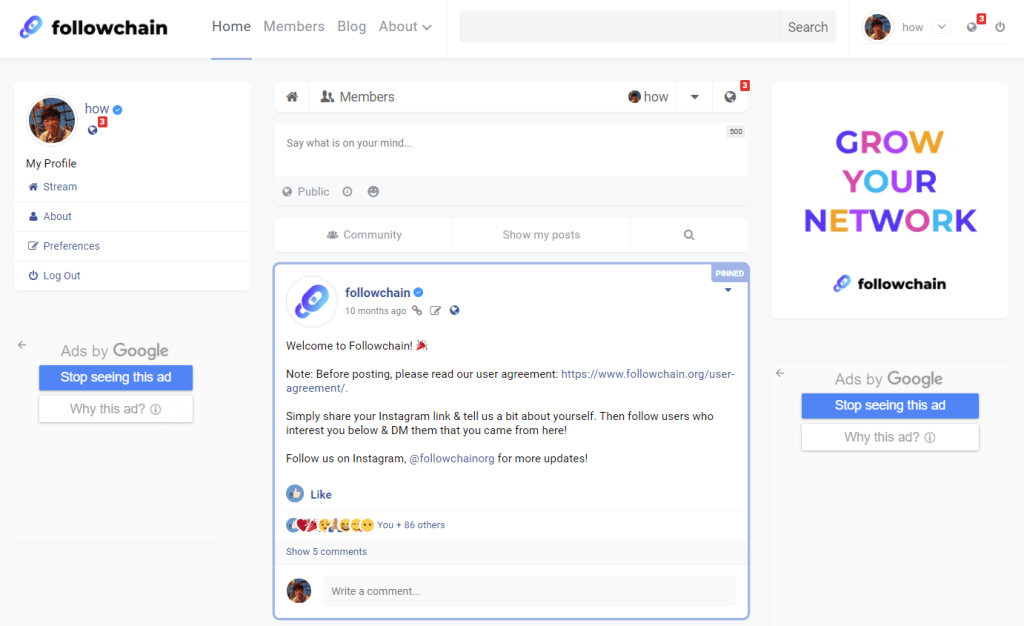Click the sidebar profile picture of how
The image size is (1024, 626).
52,121
